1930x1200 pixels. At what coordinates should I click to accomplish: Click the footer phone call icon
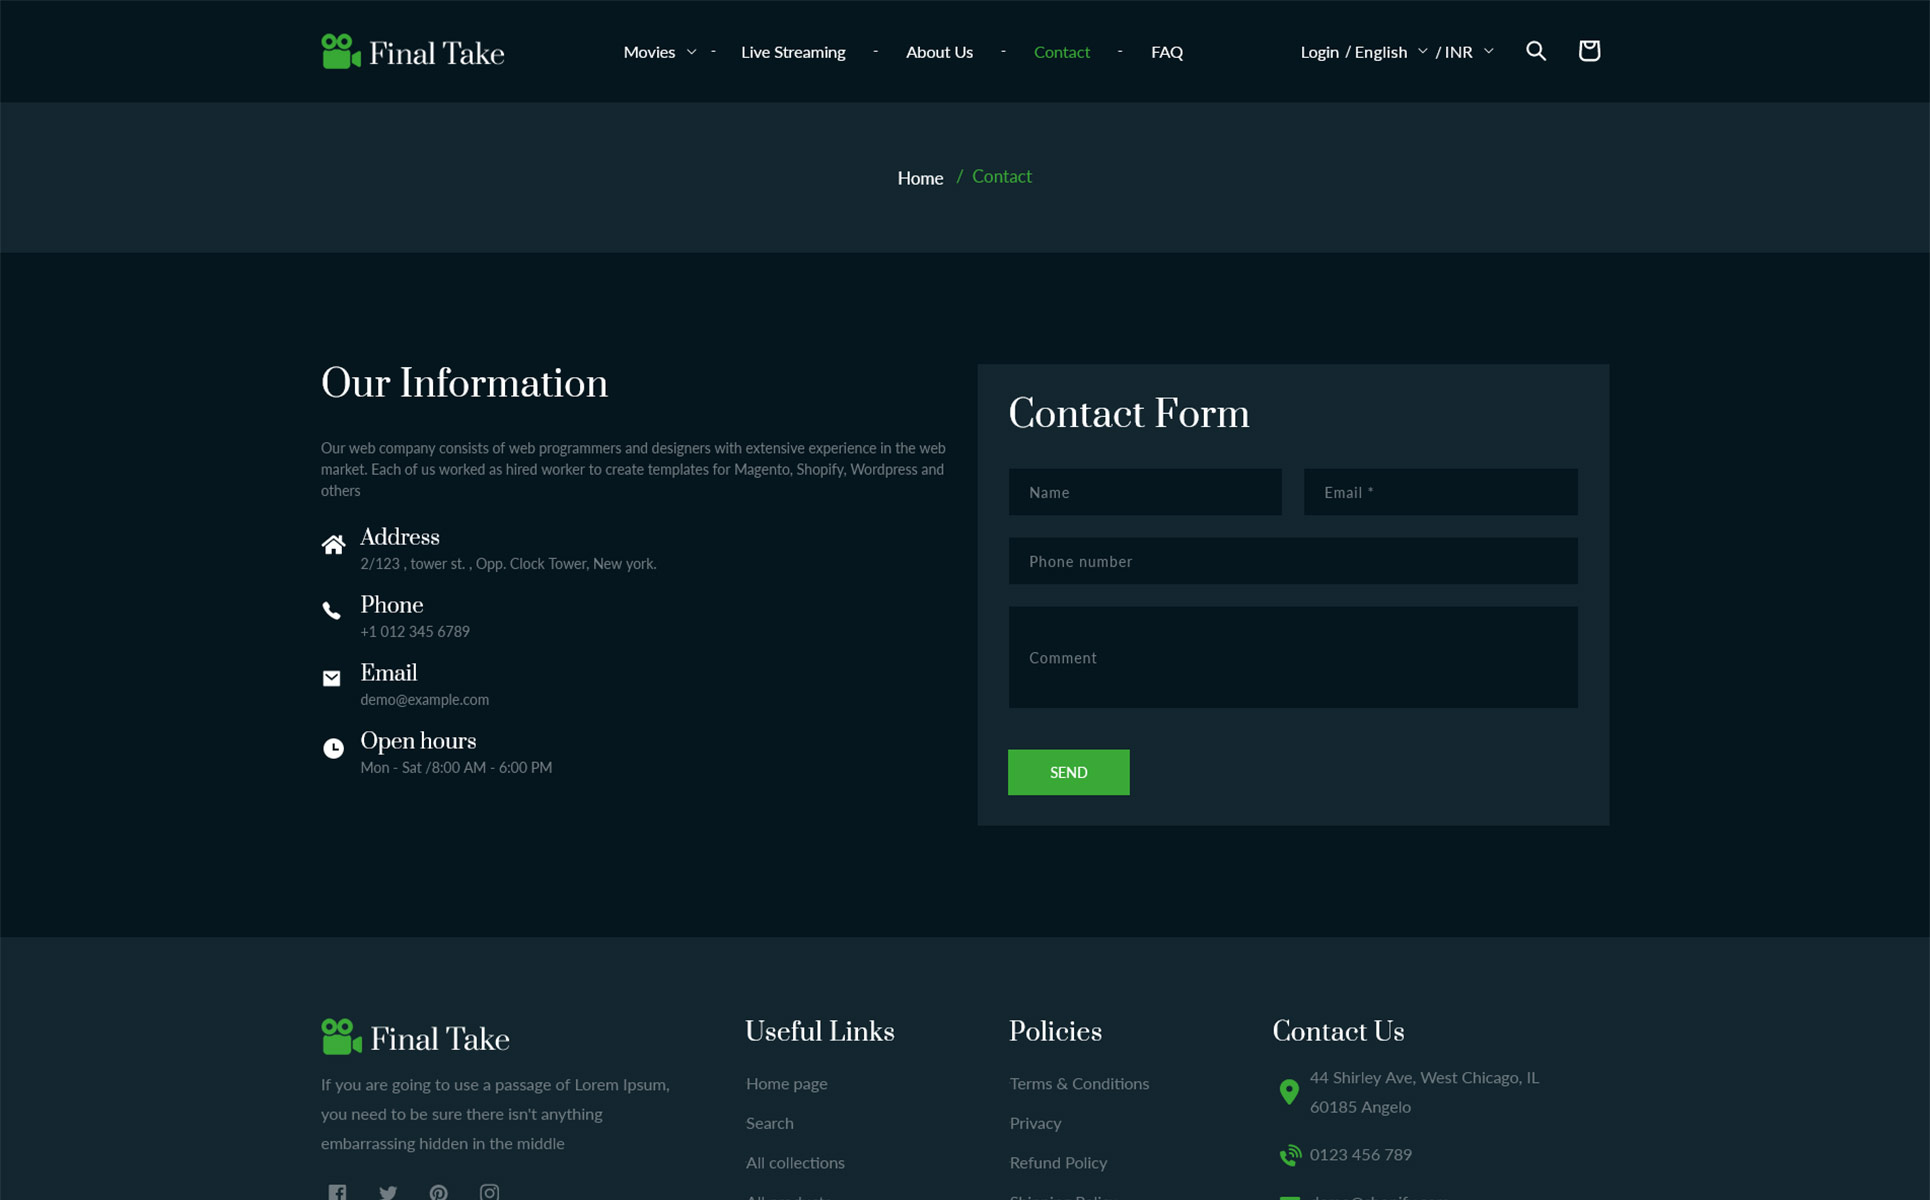point(1290,1155)
